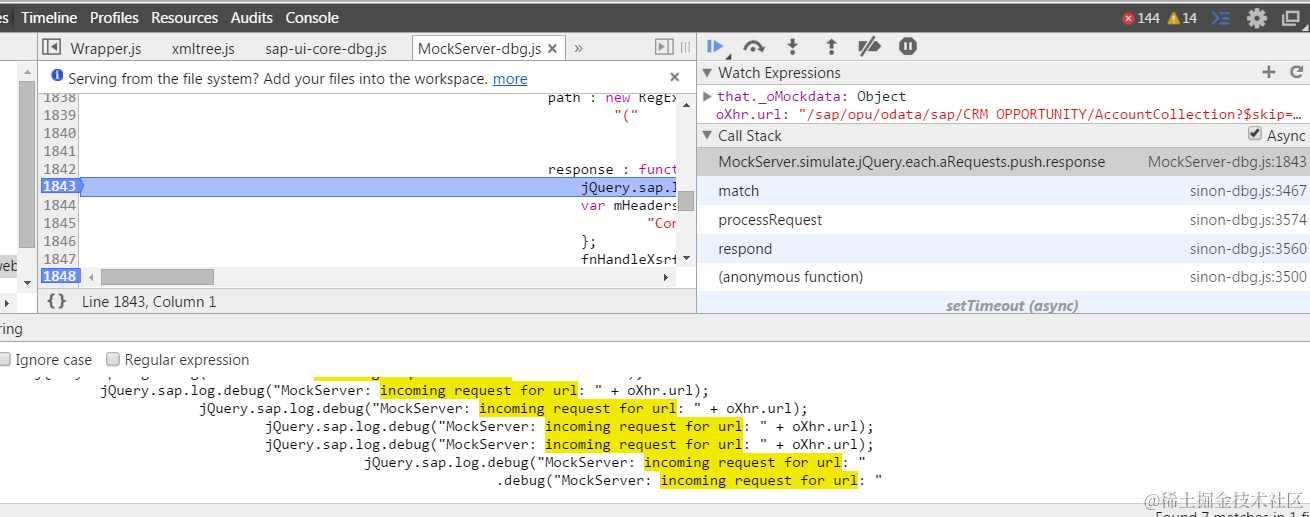Screen dimensions: 1310x517
Task: Collapse the Watch Expressions section
Action: (x=707, y=73)
